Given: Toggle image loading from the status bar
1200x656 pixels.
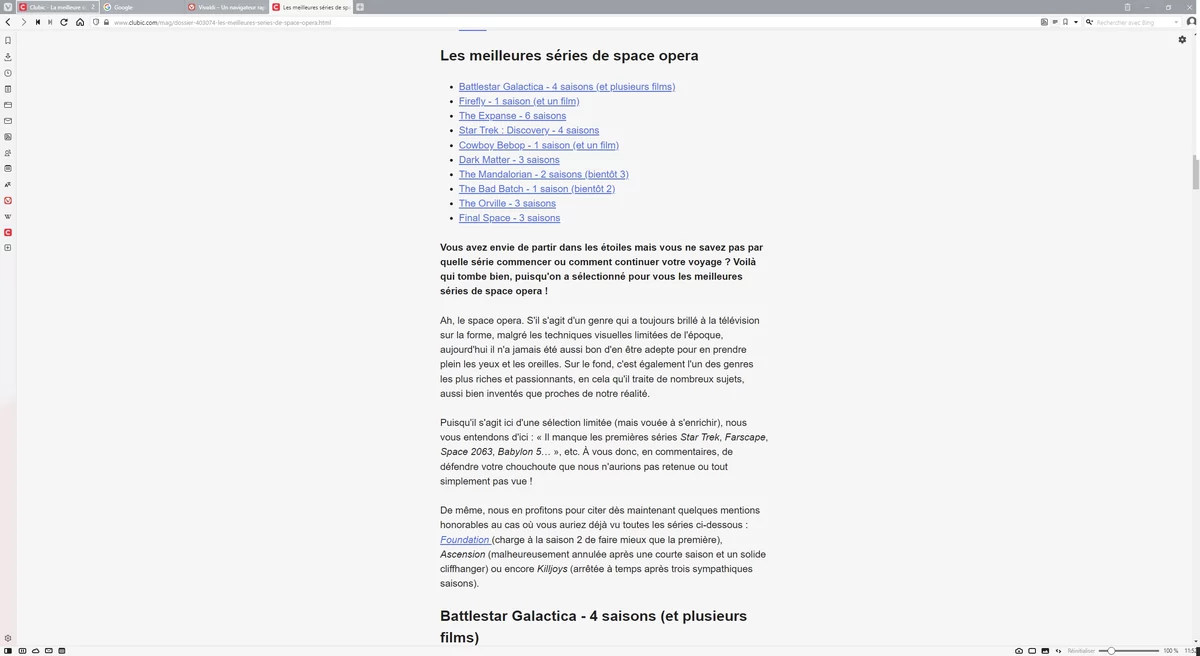Looking at the screenshot, I should 1045,651.
